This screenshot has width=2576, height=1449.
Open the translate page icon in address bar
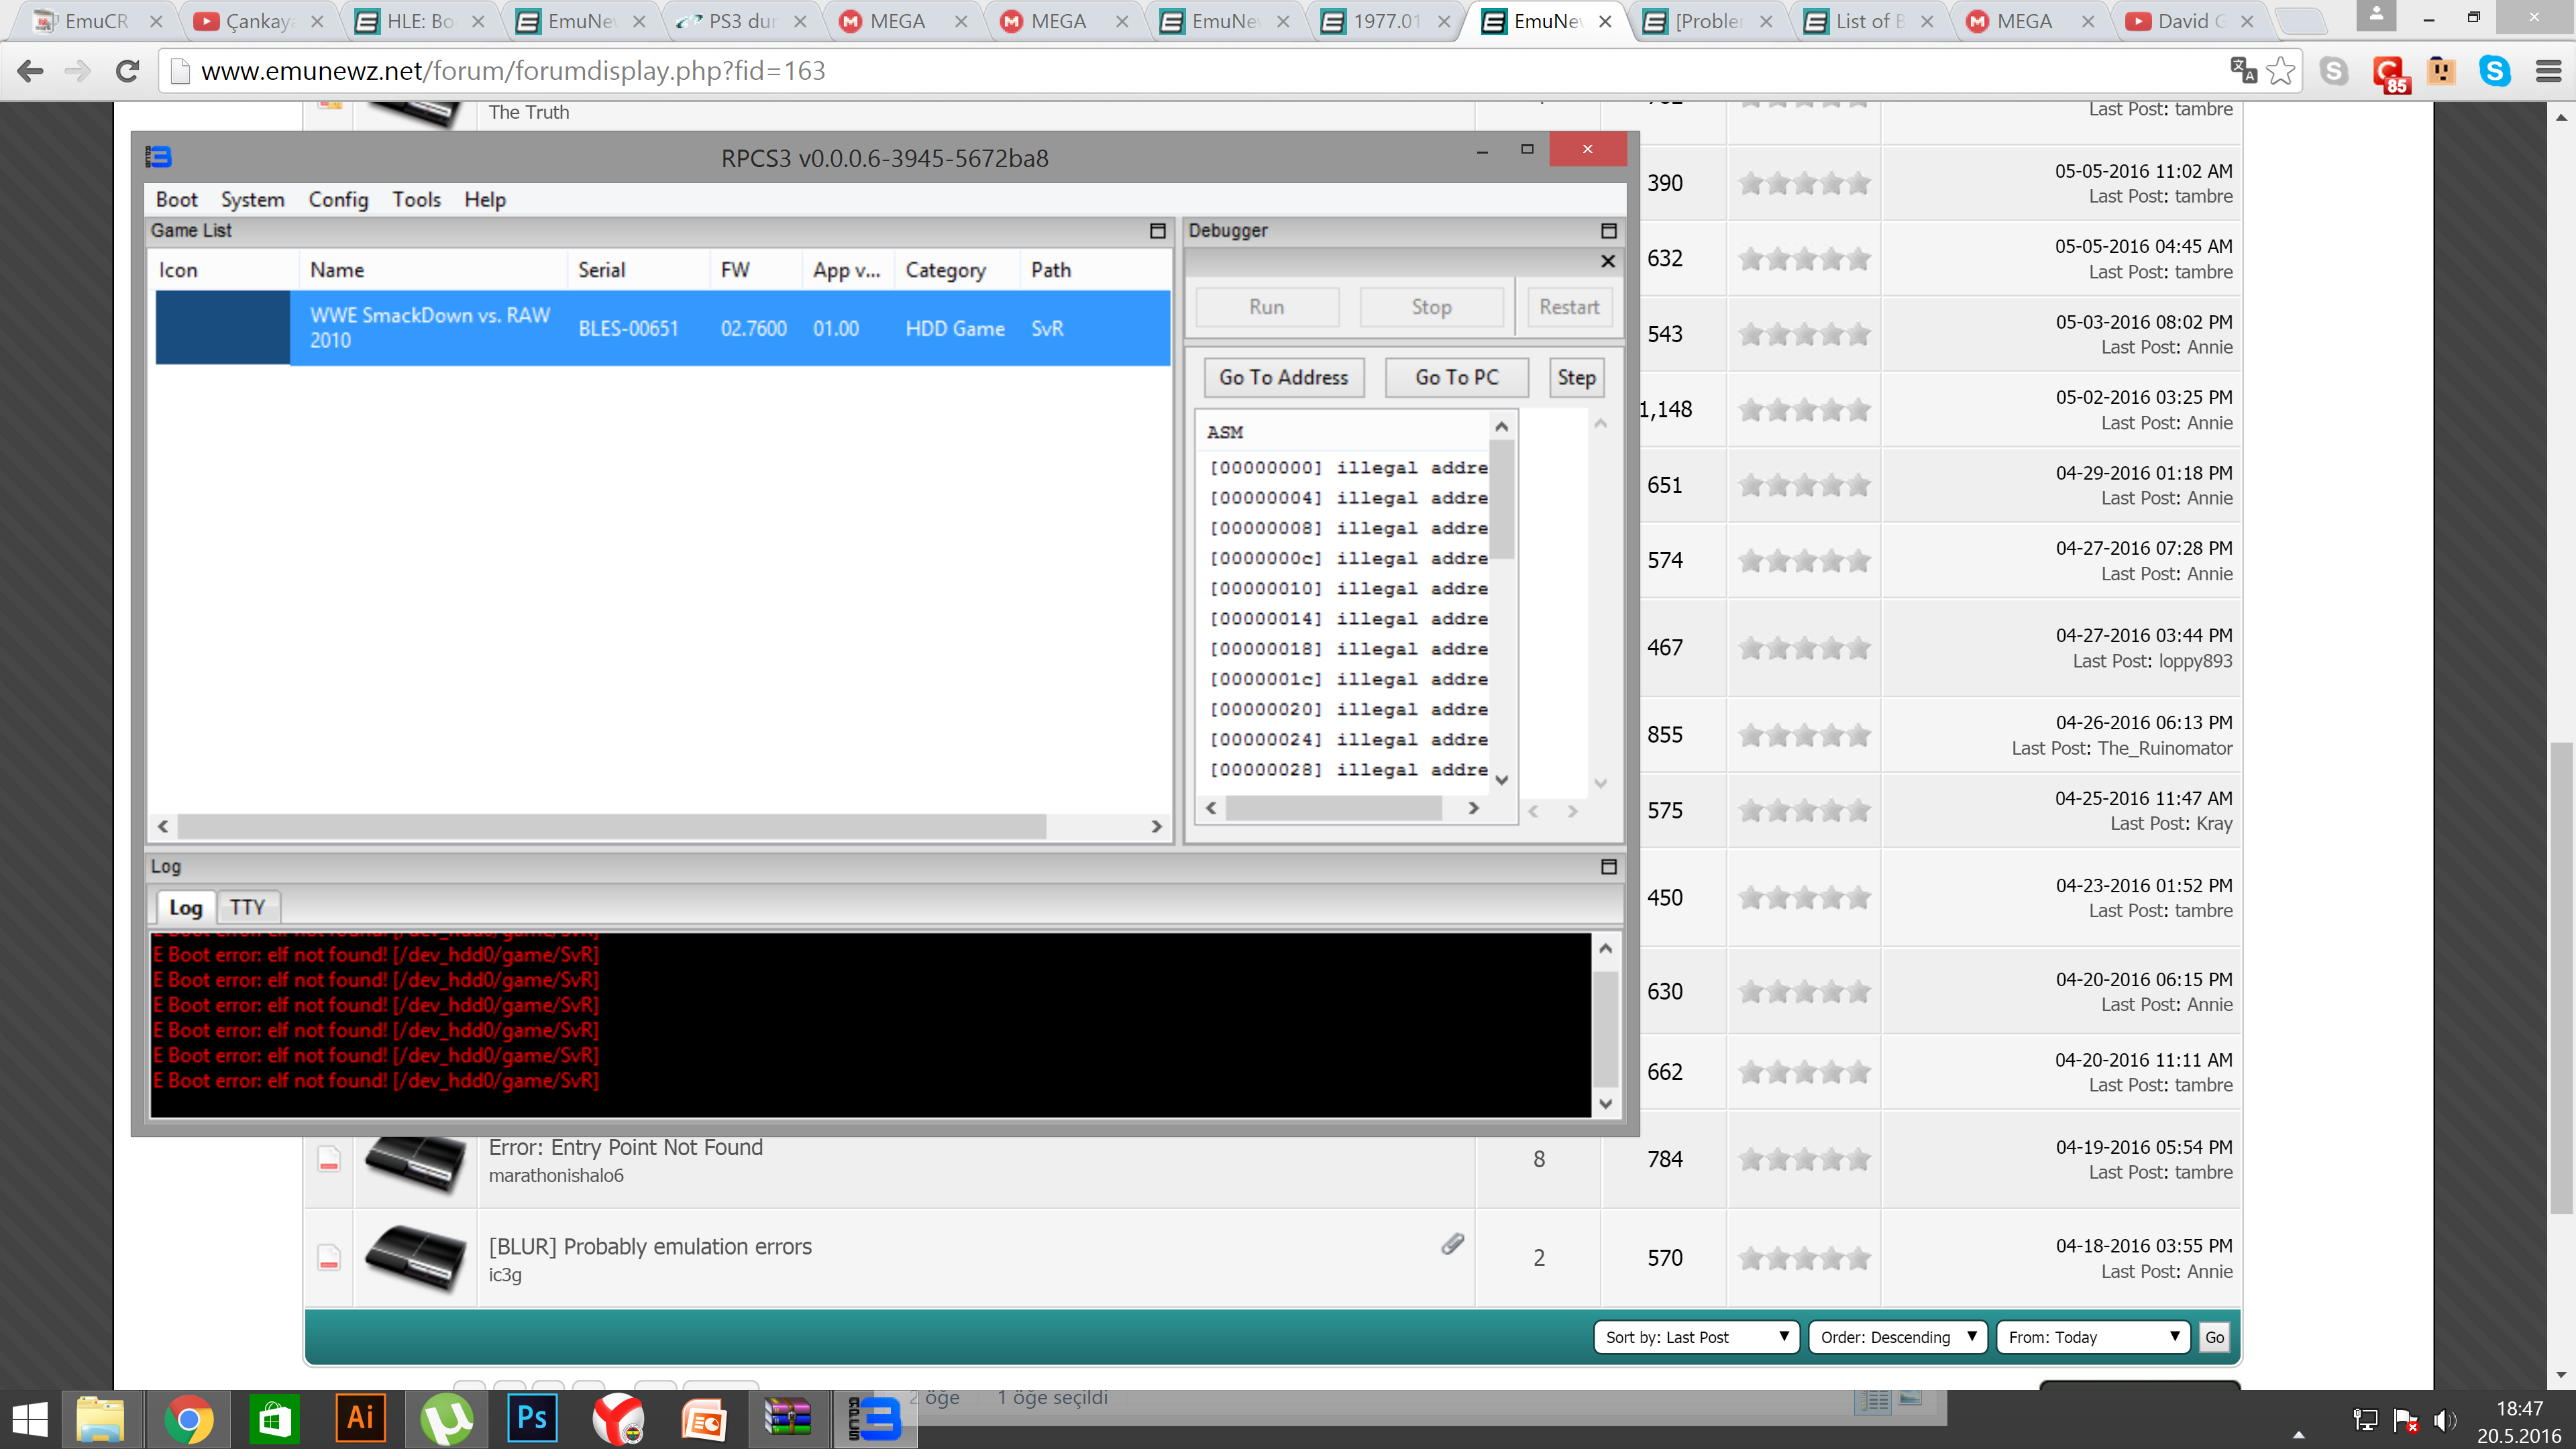pos(2243,70)
